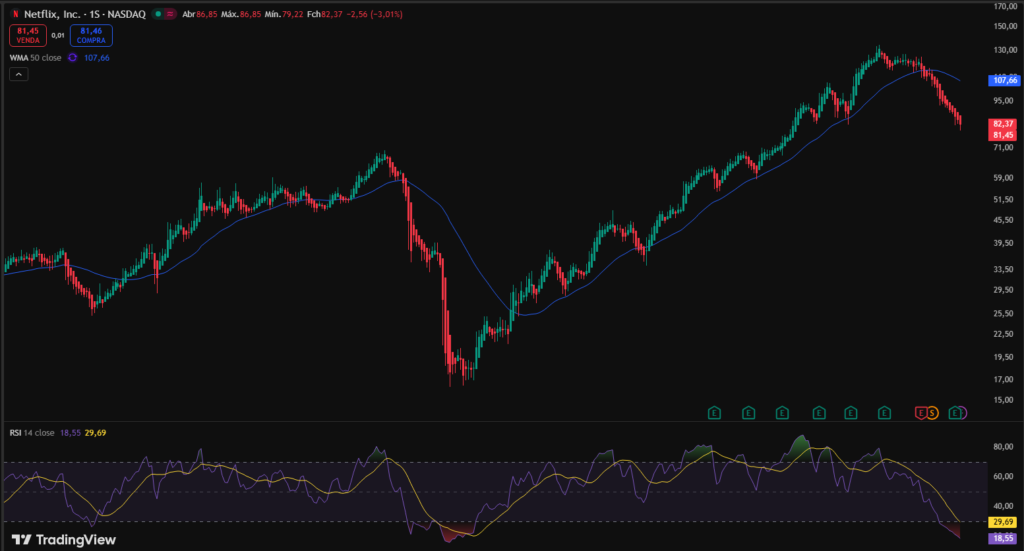Click the green E marker overlapping the purple circle
The width and height of the screenshot is (1024, 551).
coord(954,413)
